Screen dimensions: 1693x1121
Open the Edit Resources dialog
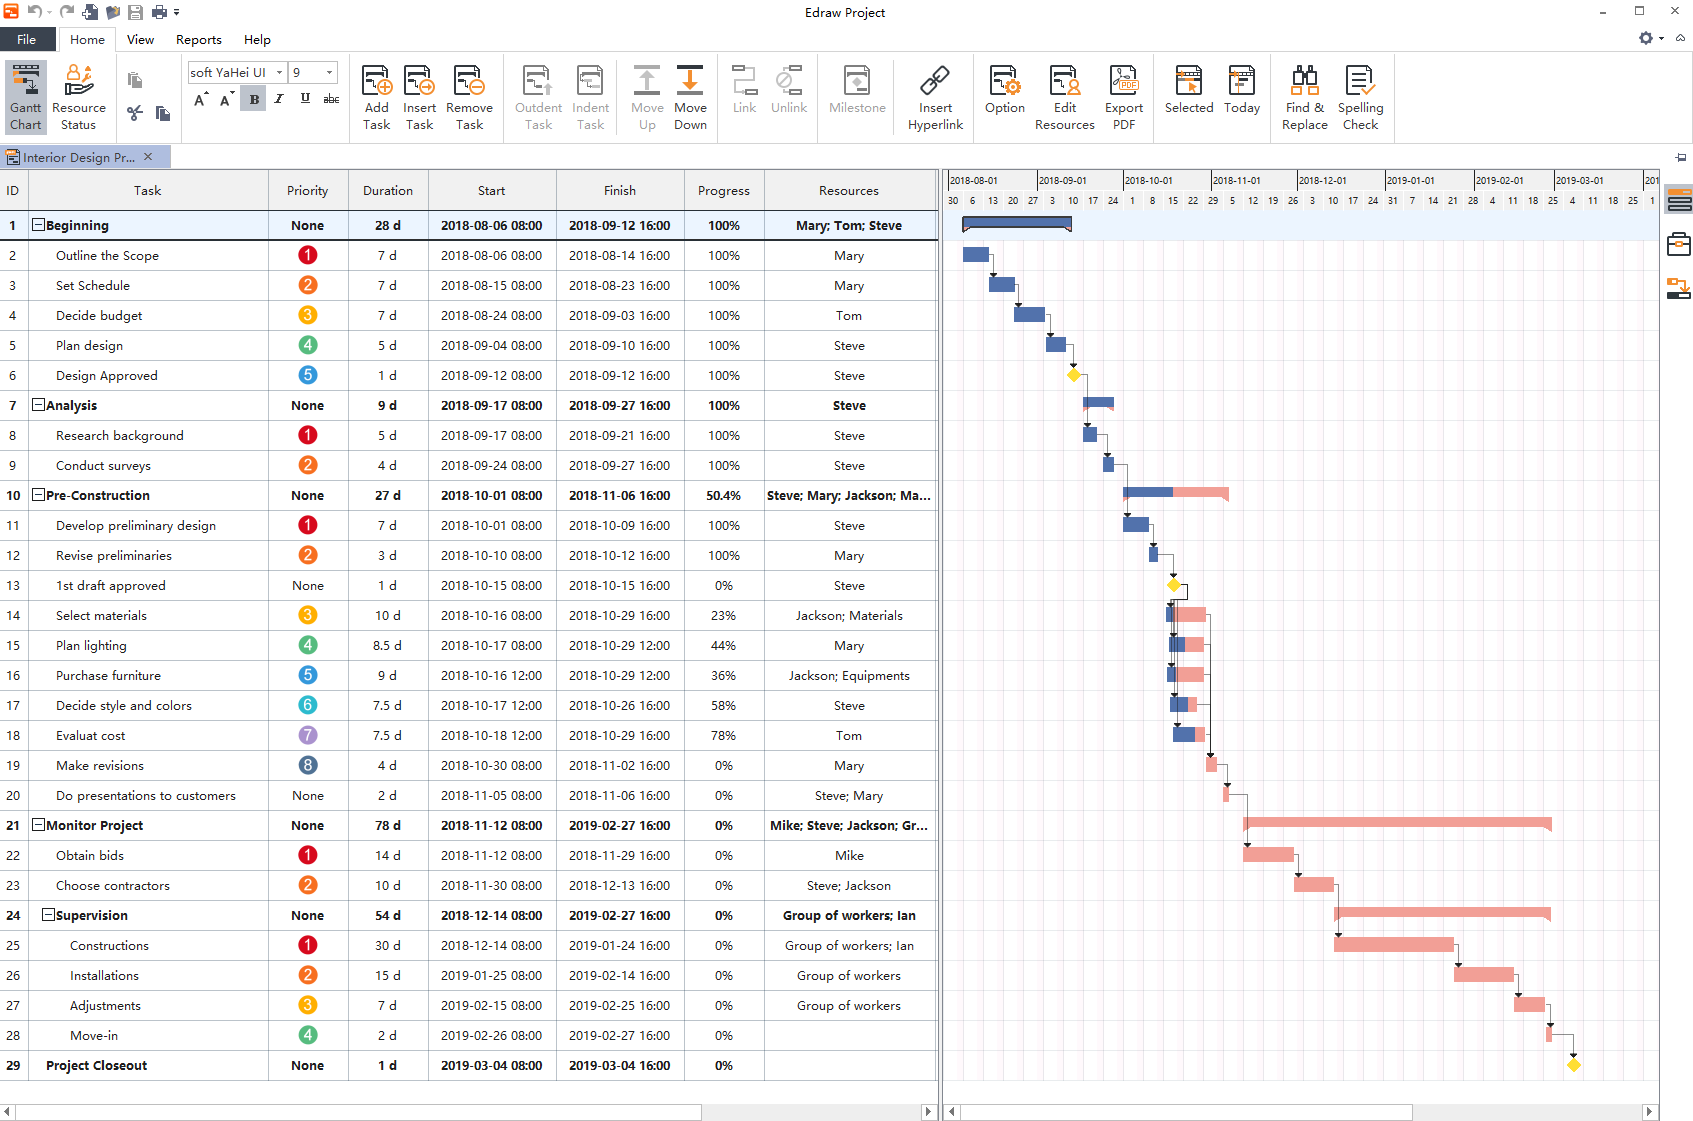coord(1064,97)
